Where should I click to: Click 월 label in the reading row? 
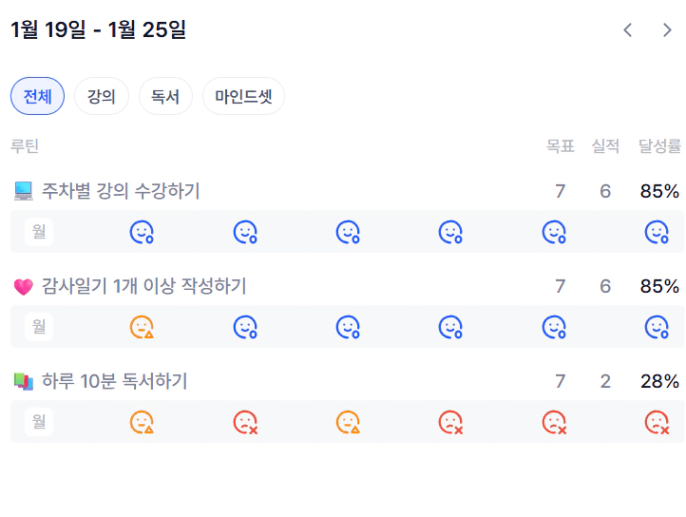pyautogui.click(x=39, y=422)
